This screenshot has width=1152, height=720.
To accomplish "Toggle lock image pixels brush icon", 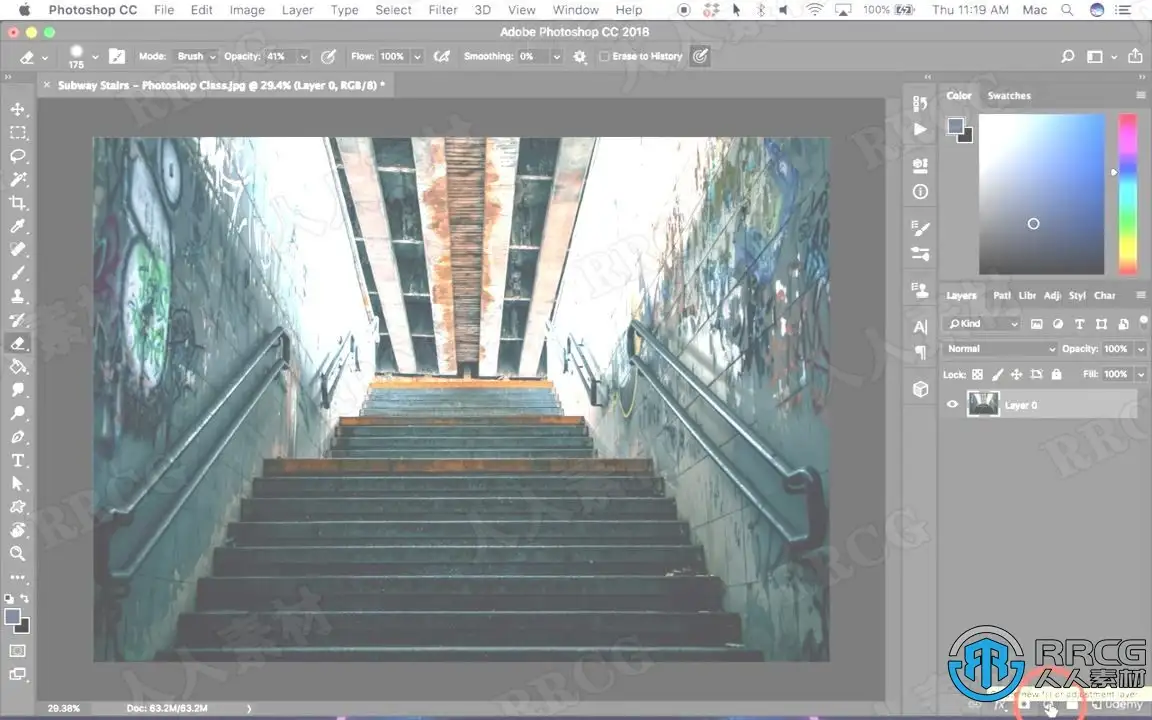I will pyautogui.click(x=997, y=374).
